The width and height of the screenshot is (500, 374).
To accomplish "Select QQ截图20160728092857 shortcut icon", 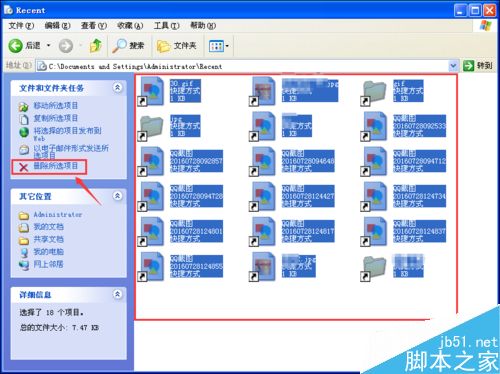I will pyautogui.click(x=152, y=161).
